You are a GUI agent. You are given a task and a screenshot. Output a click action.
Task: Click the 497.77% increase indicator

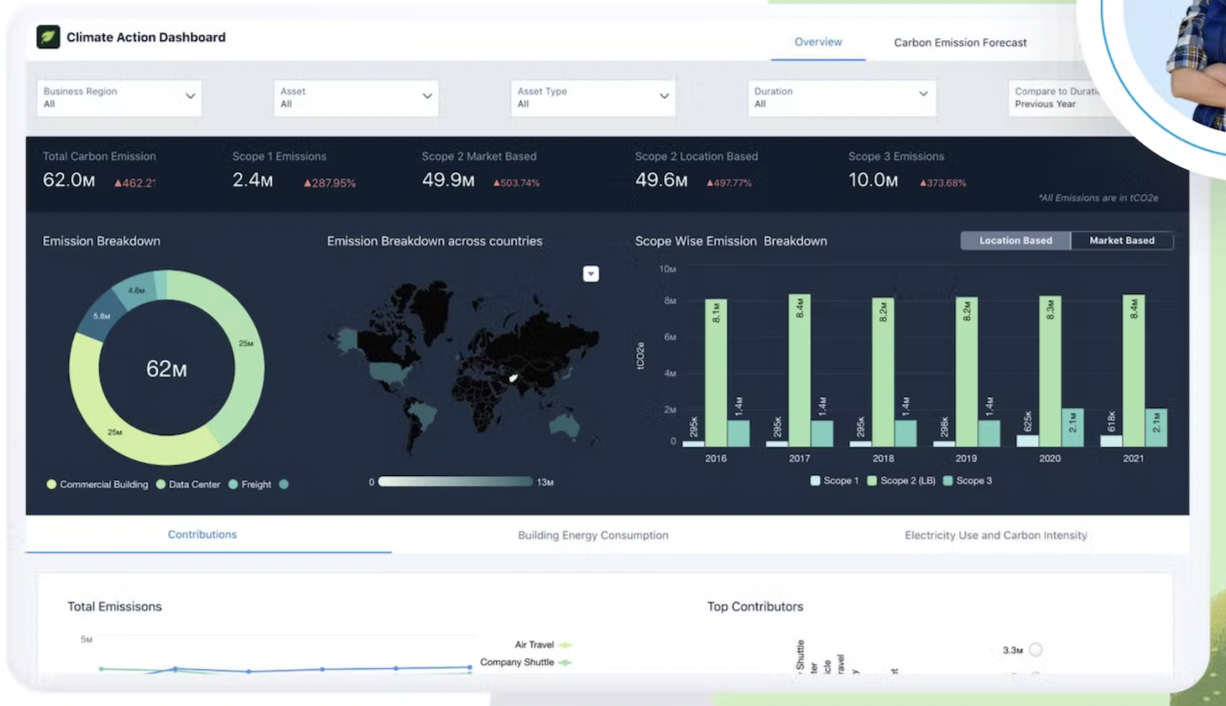[729, 183]
